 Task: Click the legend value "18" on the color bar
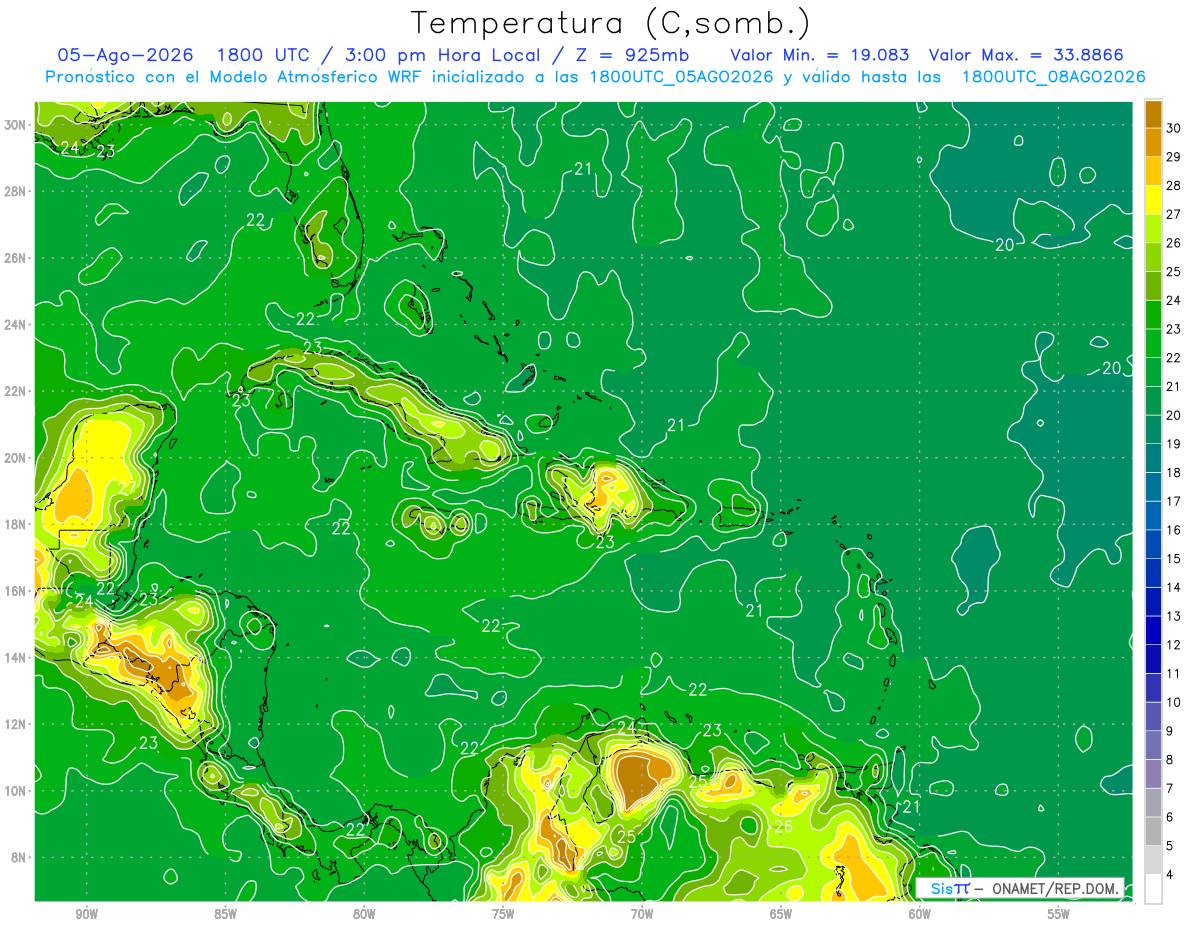click(x=1174, y=472)
